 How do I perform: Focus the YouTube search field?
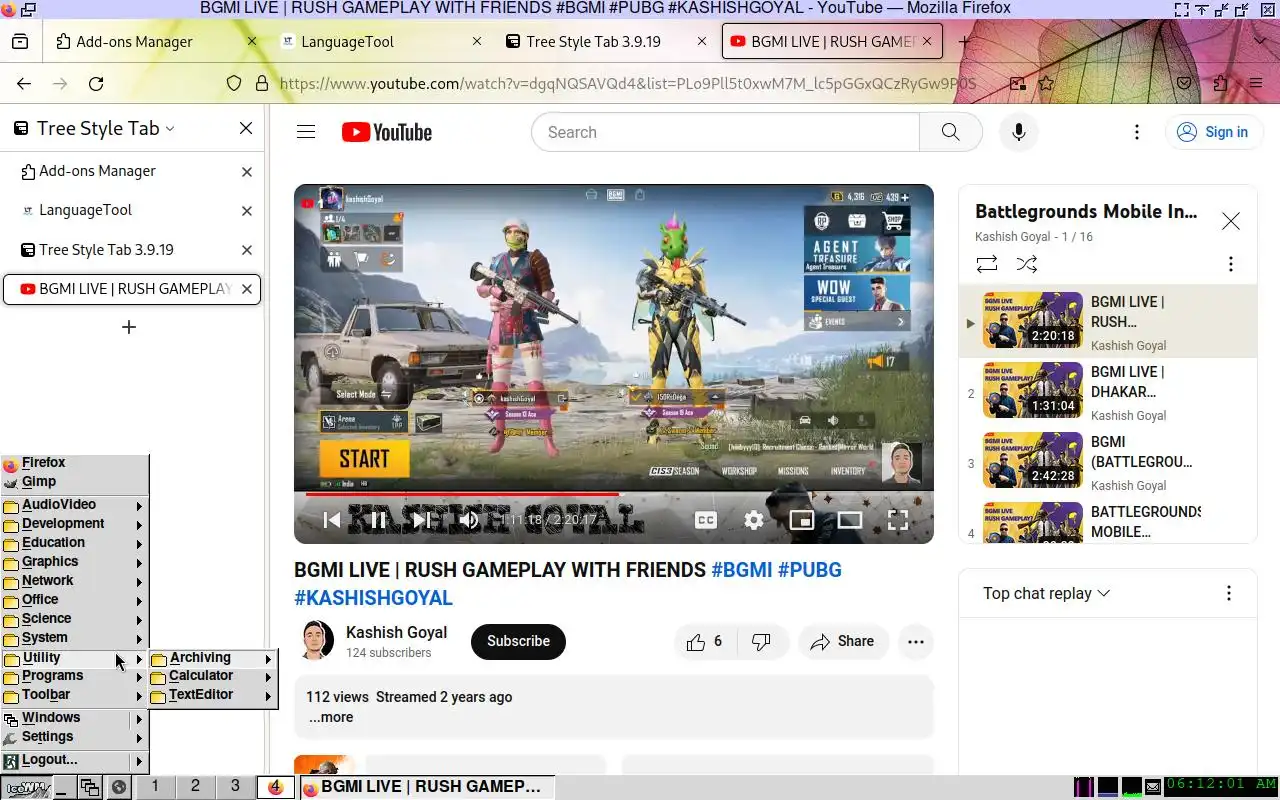[x=725, y=132]
